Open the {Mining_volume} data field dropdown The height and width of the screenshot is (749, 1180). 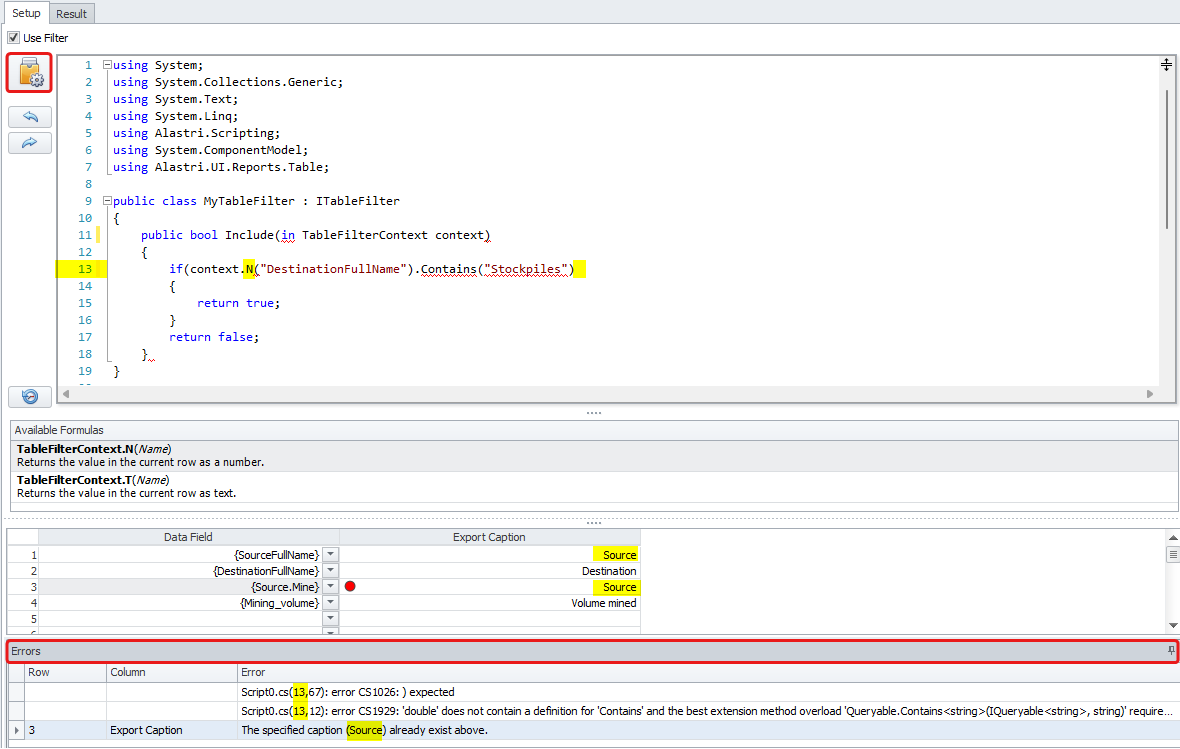point(331,603)
